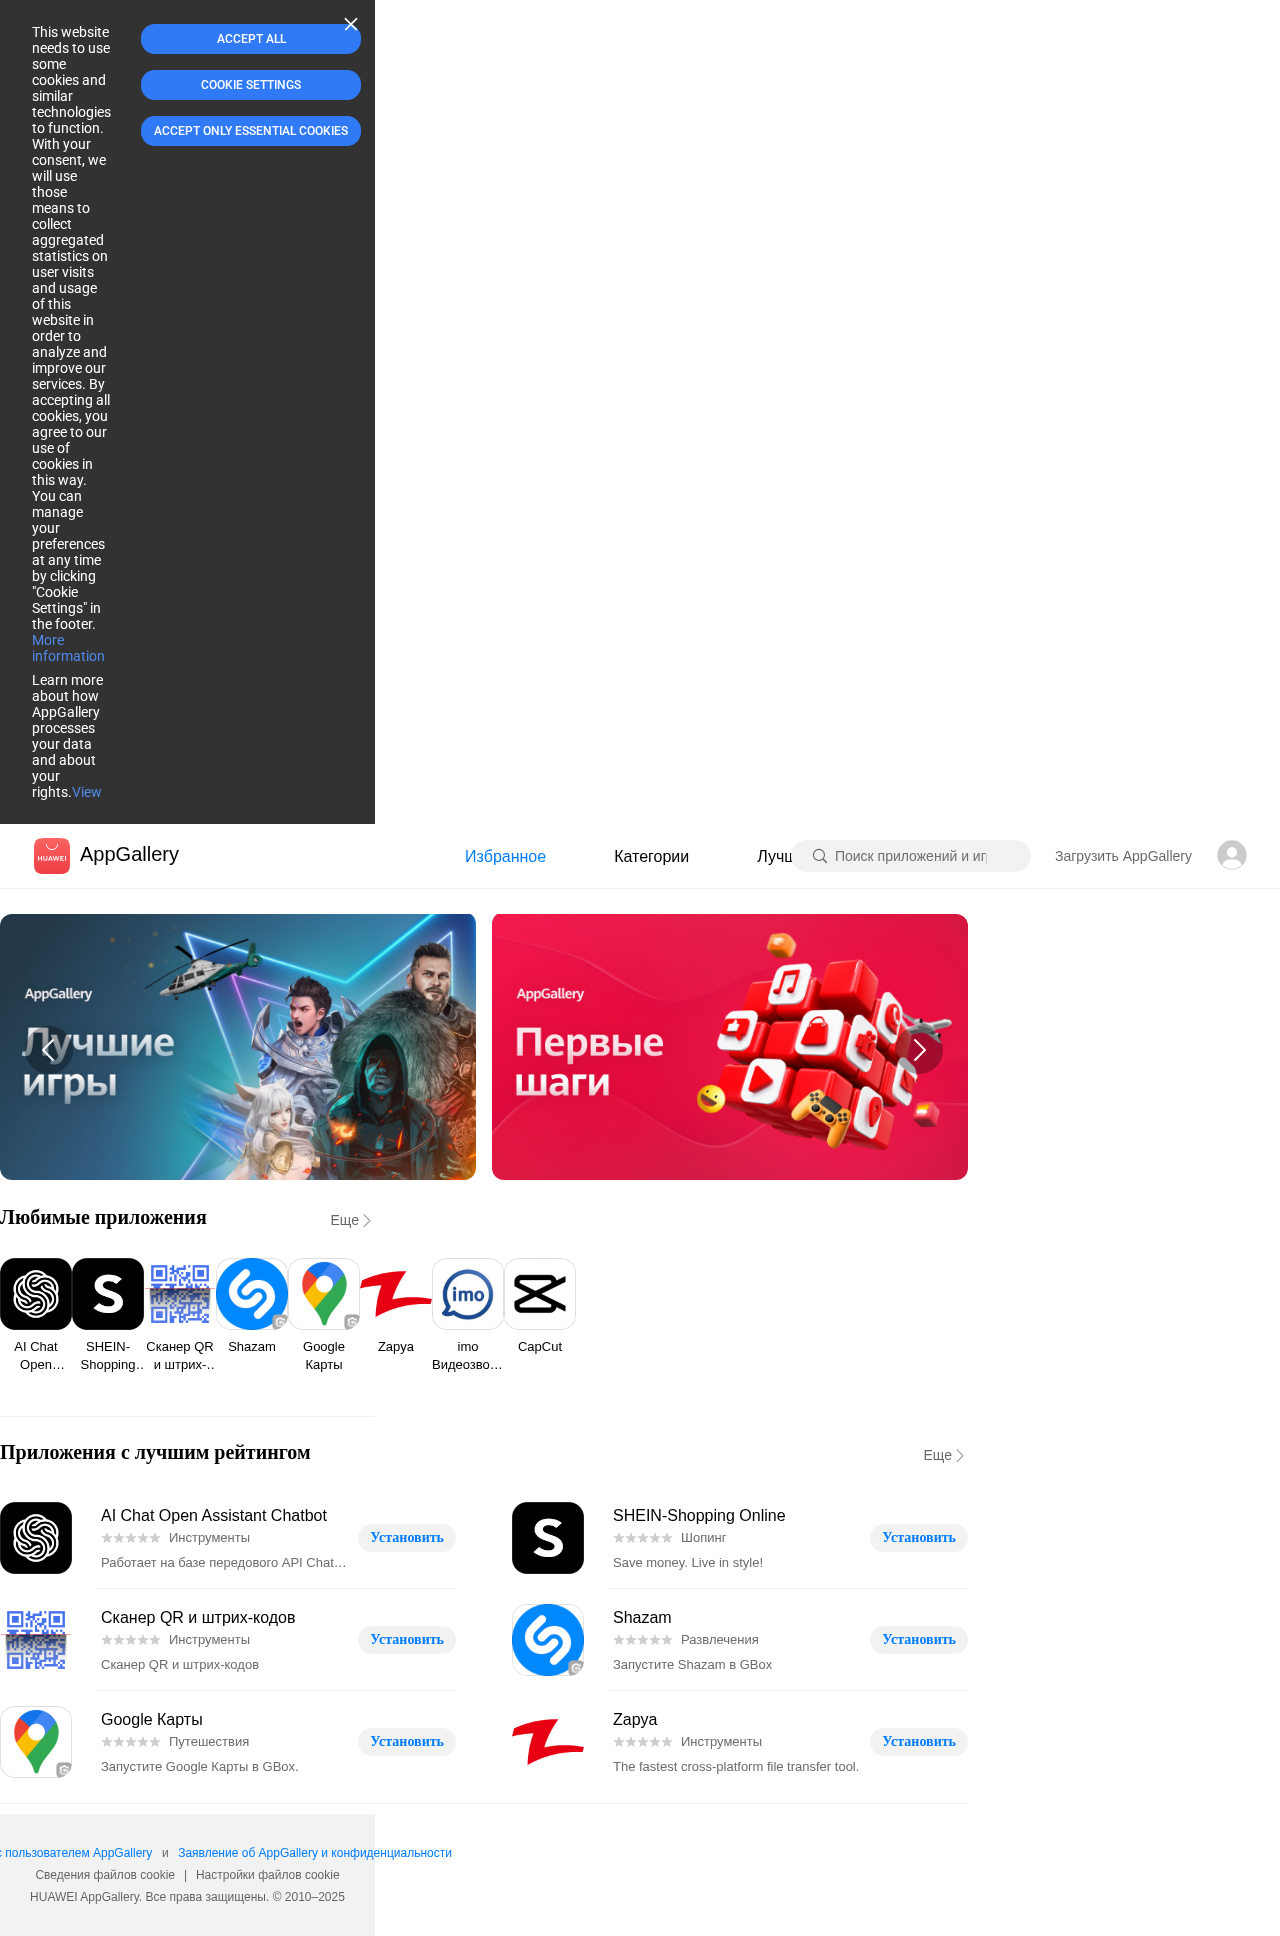Open QR scanner icon in favorites row
The image size is (1280, 1936).
click(180, 1294)
